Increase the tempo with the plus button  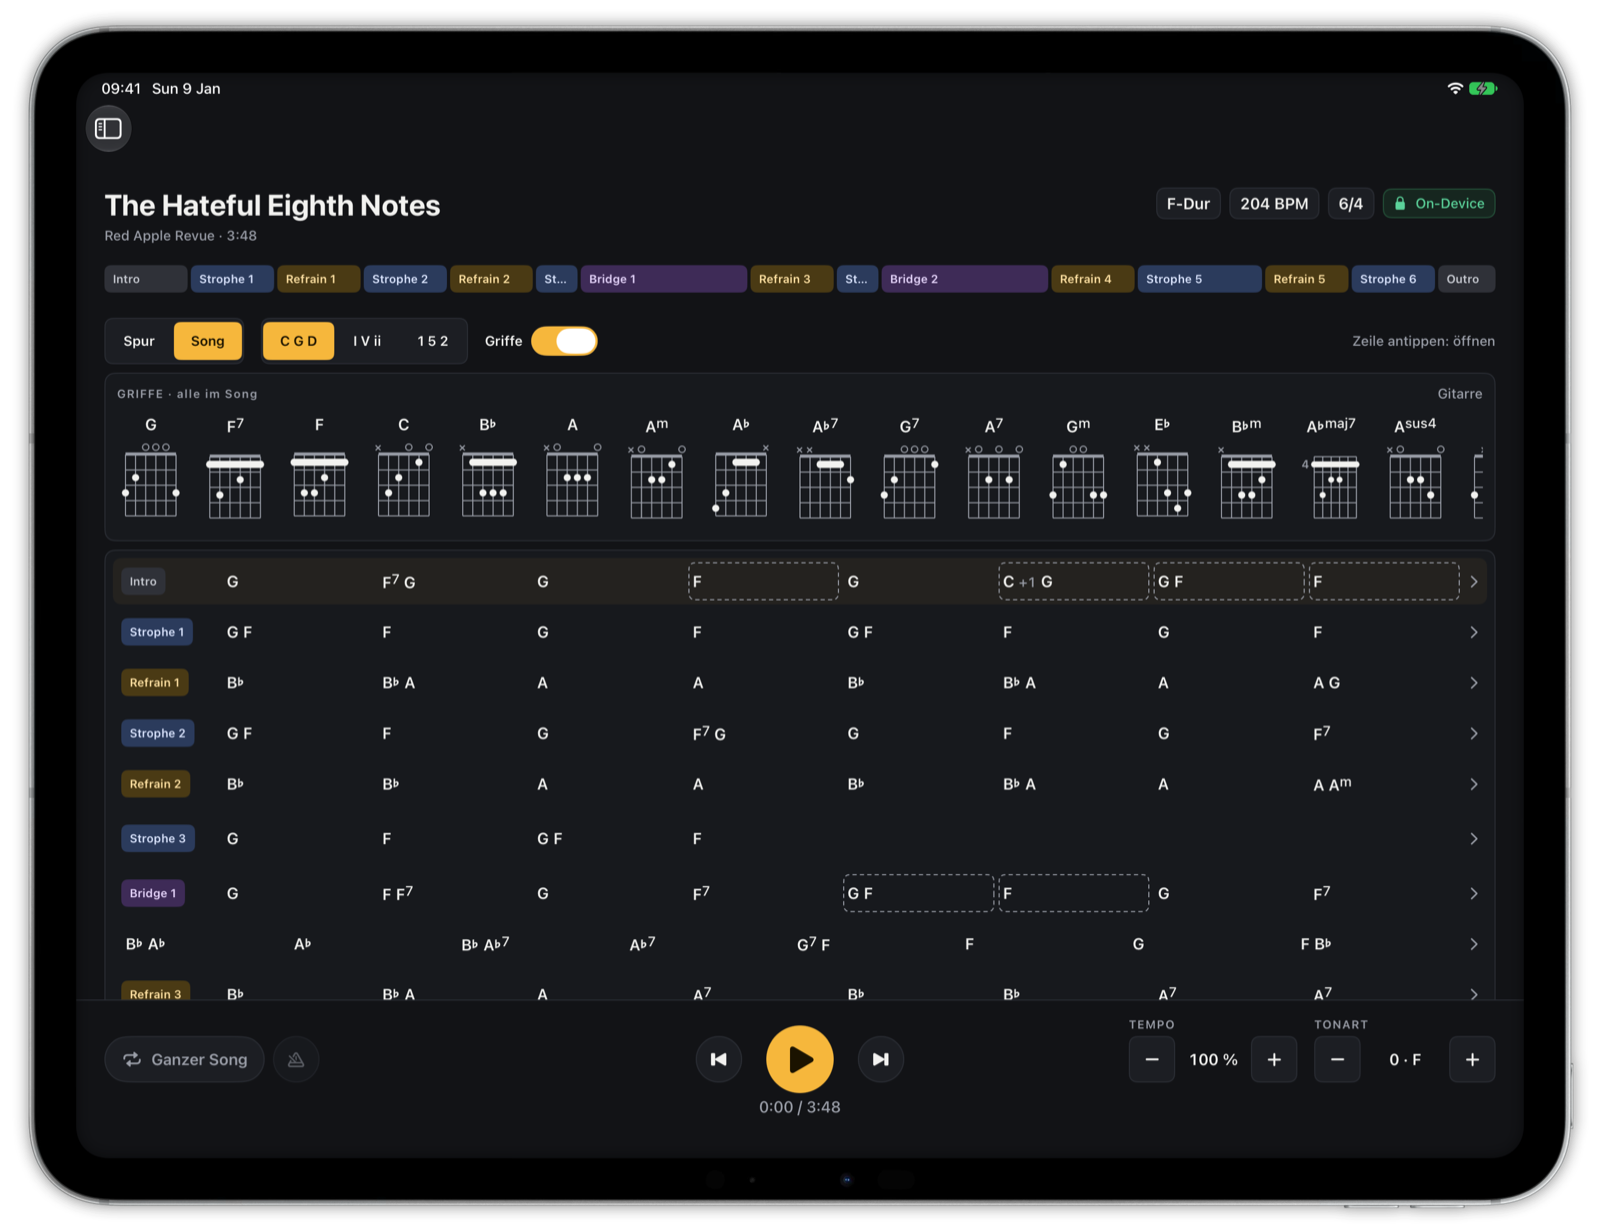click(x=1274, y=1059)
